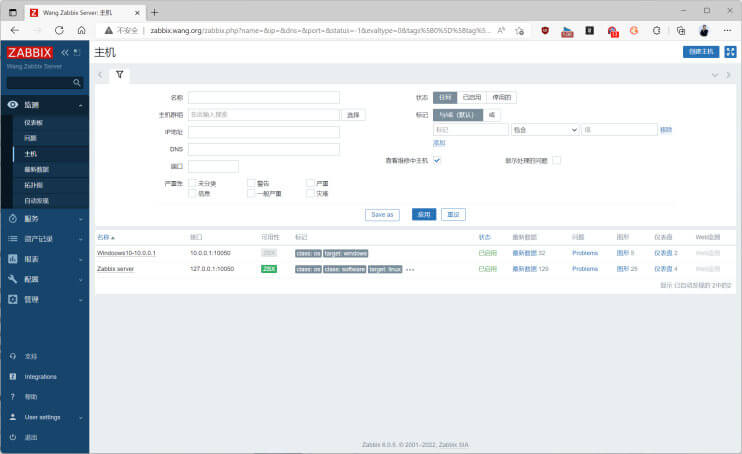Image resolution: width=742 pixels, height=454 pixels.
Task: Select the Or tag evaluation option
Action: (492, 115)
